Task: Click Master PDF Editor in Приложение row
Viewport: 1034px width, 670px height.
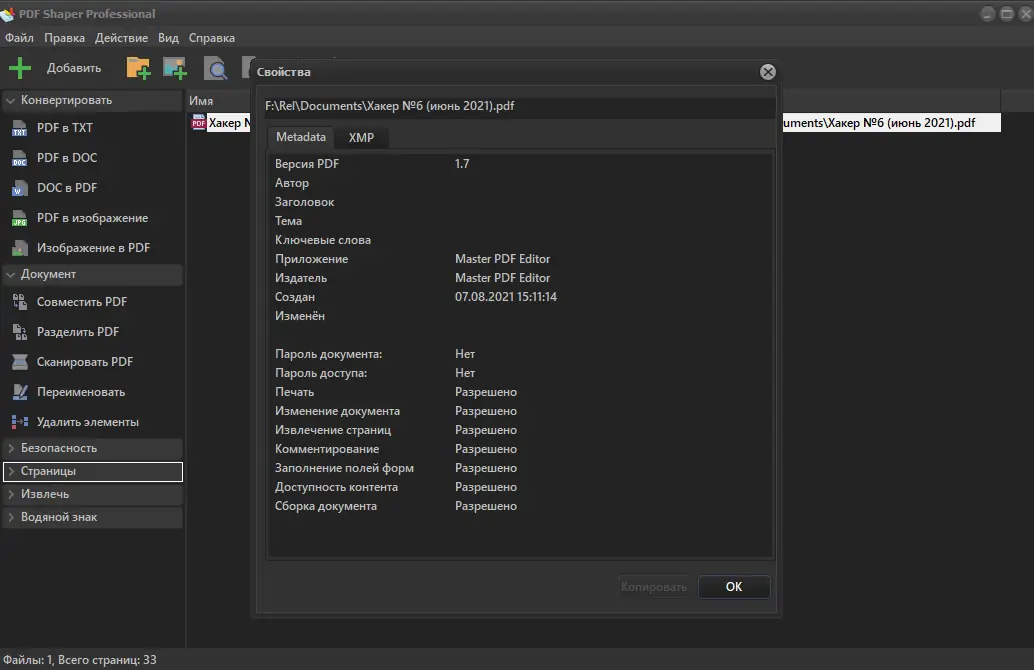Action: point(502,259)
